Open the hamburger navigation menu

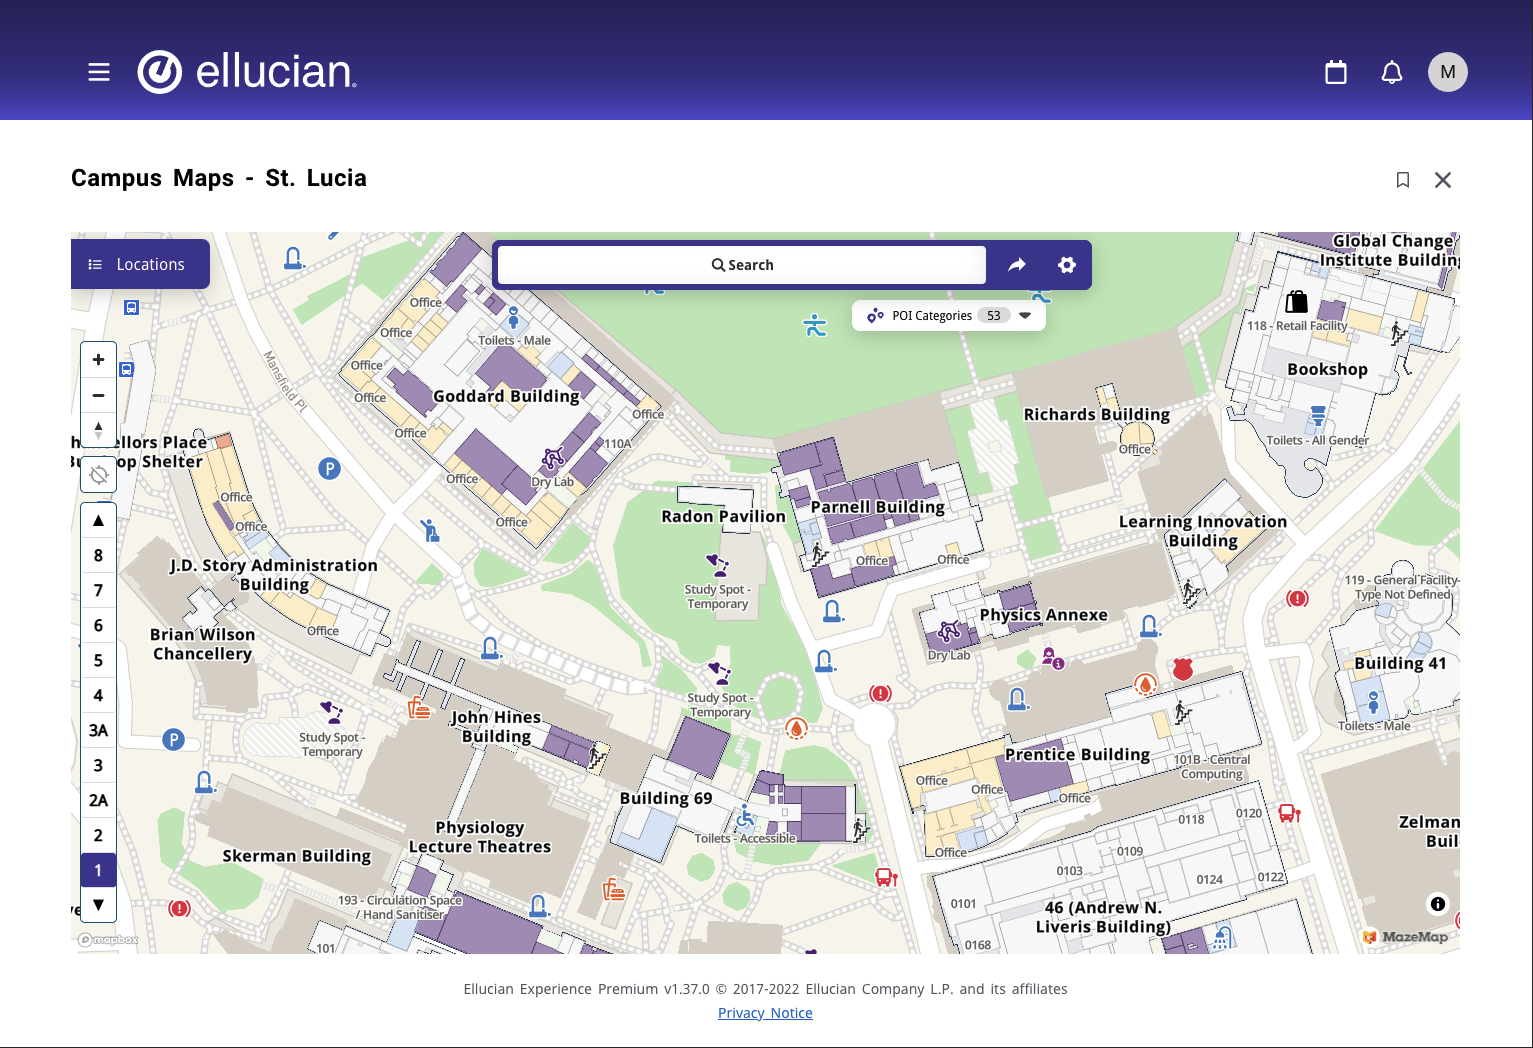(x=98, y=71)
